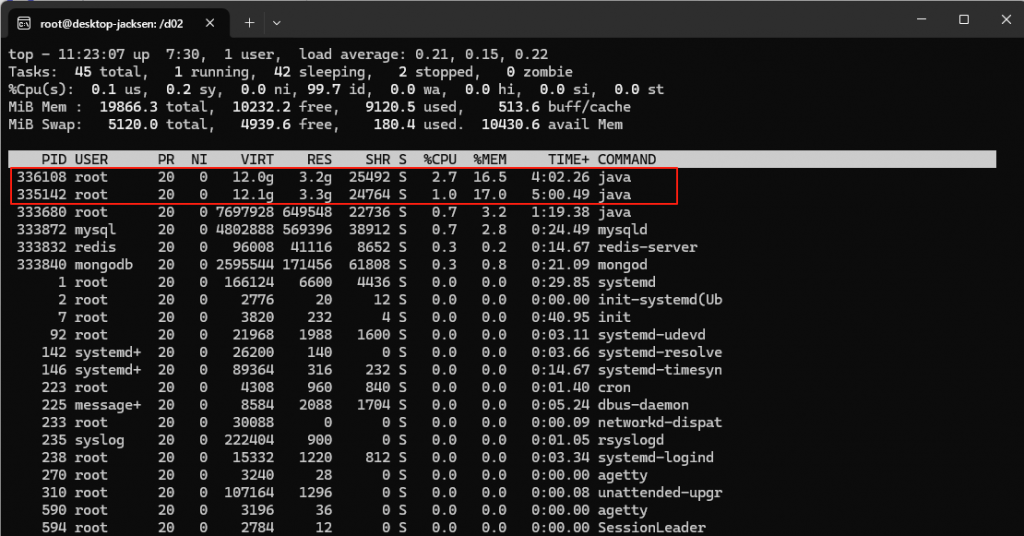Click the PID column header

pyautogui.click(x=54, y=159)
